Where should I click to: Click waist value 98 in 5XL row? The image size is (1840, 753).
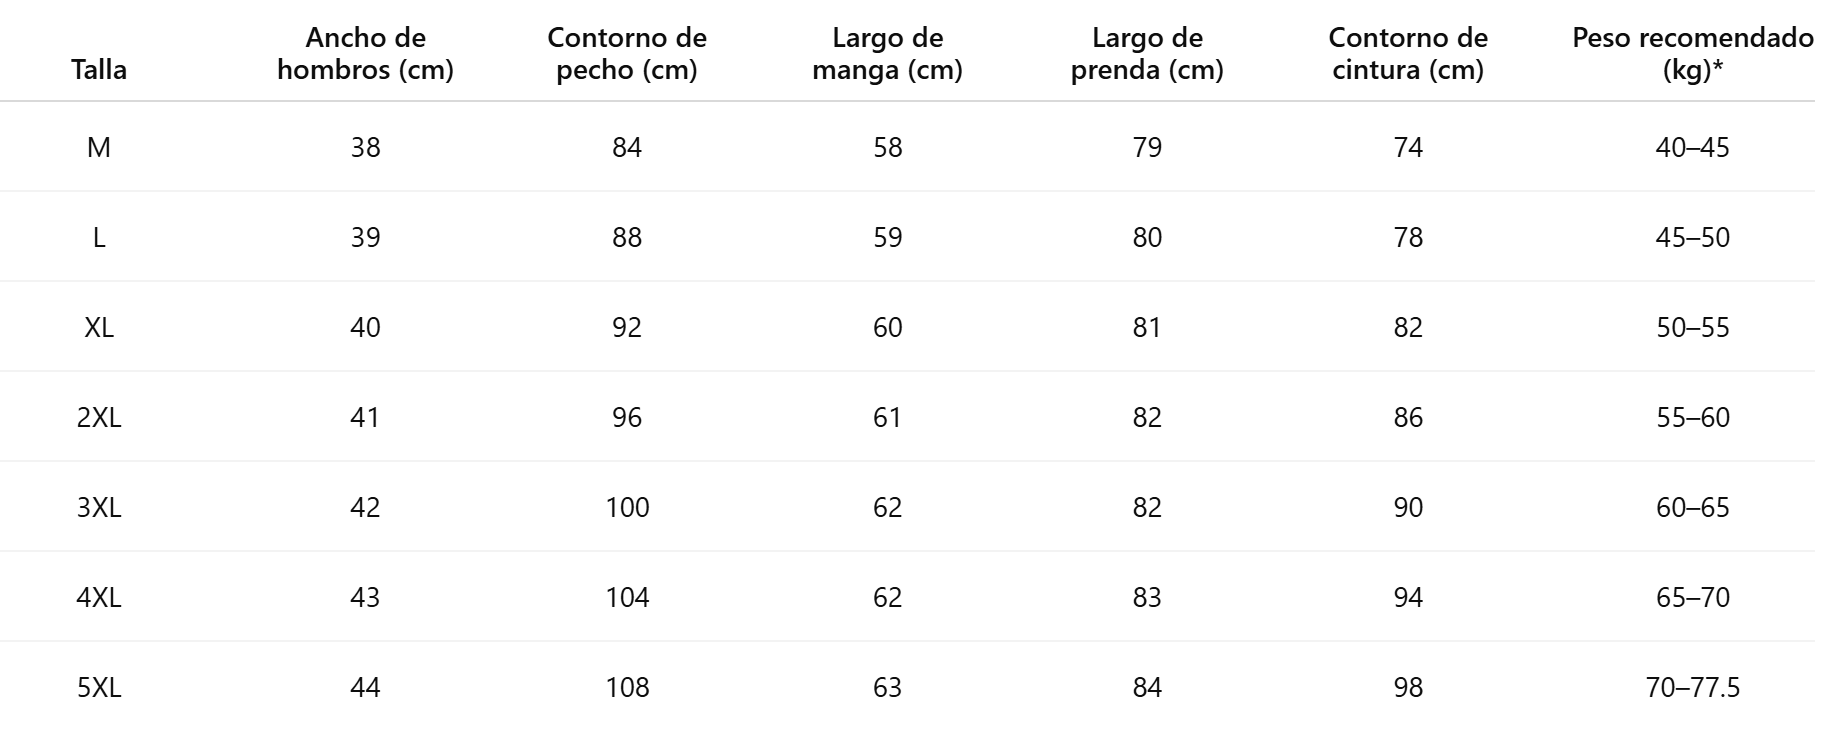click(x=1408, y=688)
